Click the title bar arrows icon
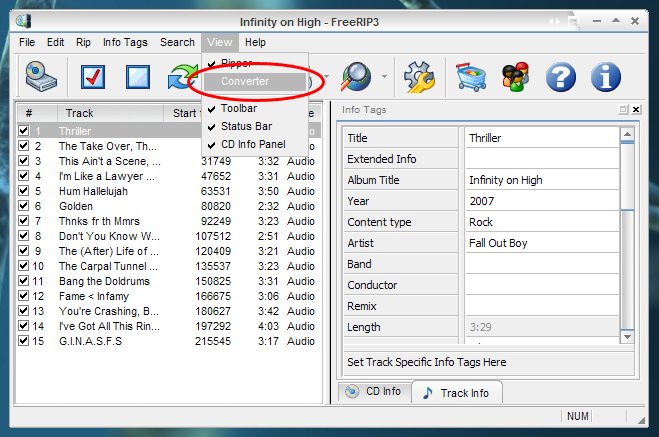659x437 pixels. pyautogui.click(x=554, y=21)
